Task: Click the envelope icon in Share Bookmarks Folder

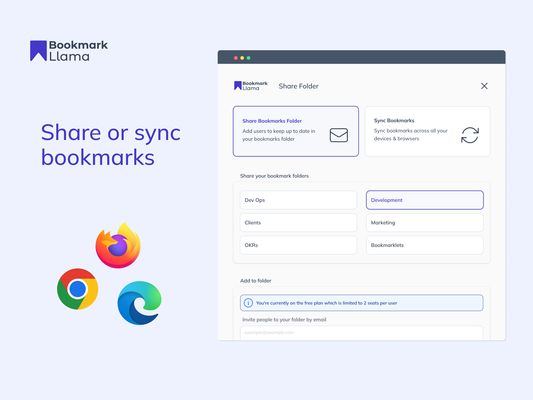Action: click(339, 135)
